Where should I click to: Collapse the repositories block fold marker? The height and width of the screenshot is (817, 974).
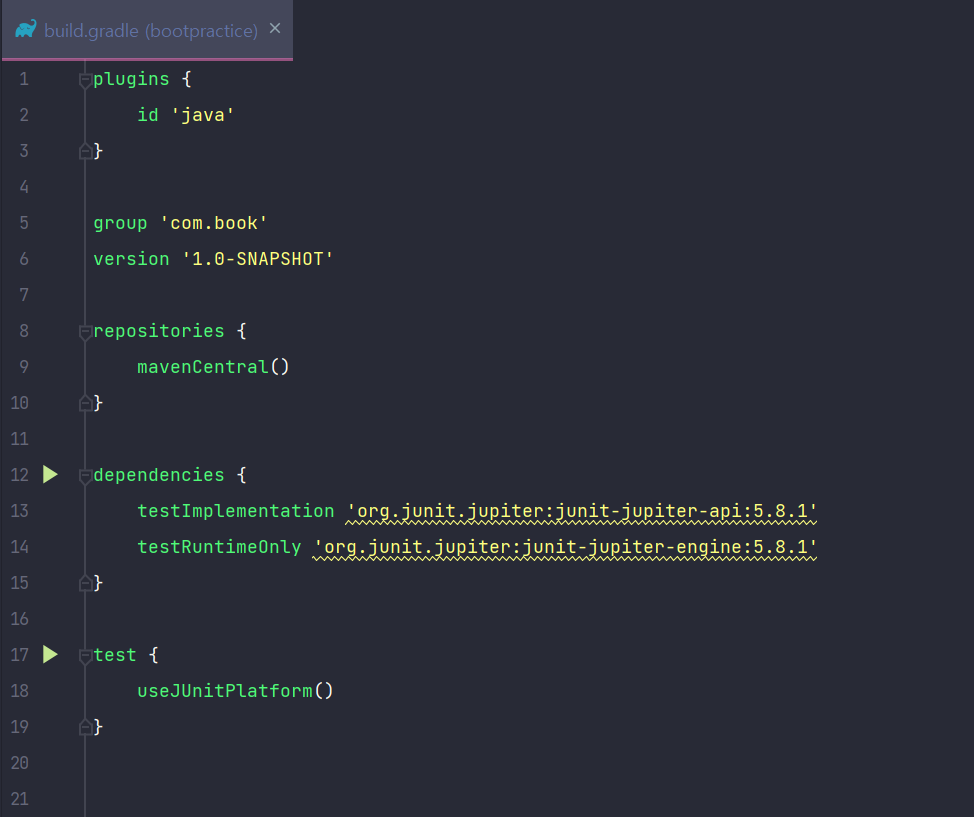86,332
